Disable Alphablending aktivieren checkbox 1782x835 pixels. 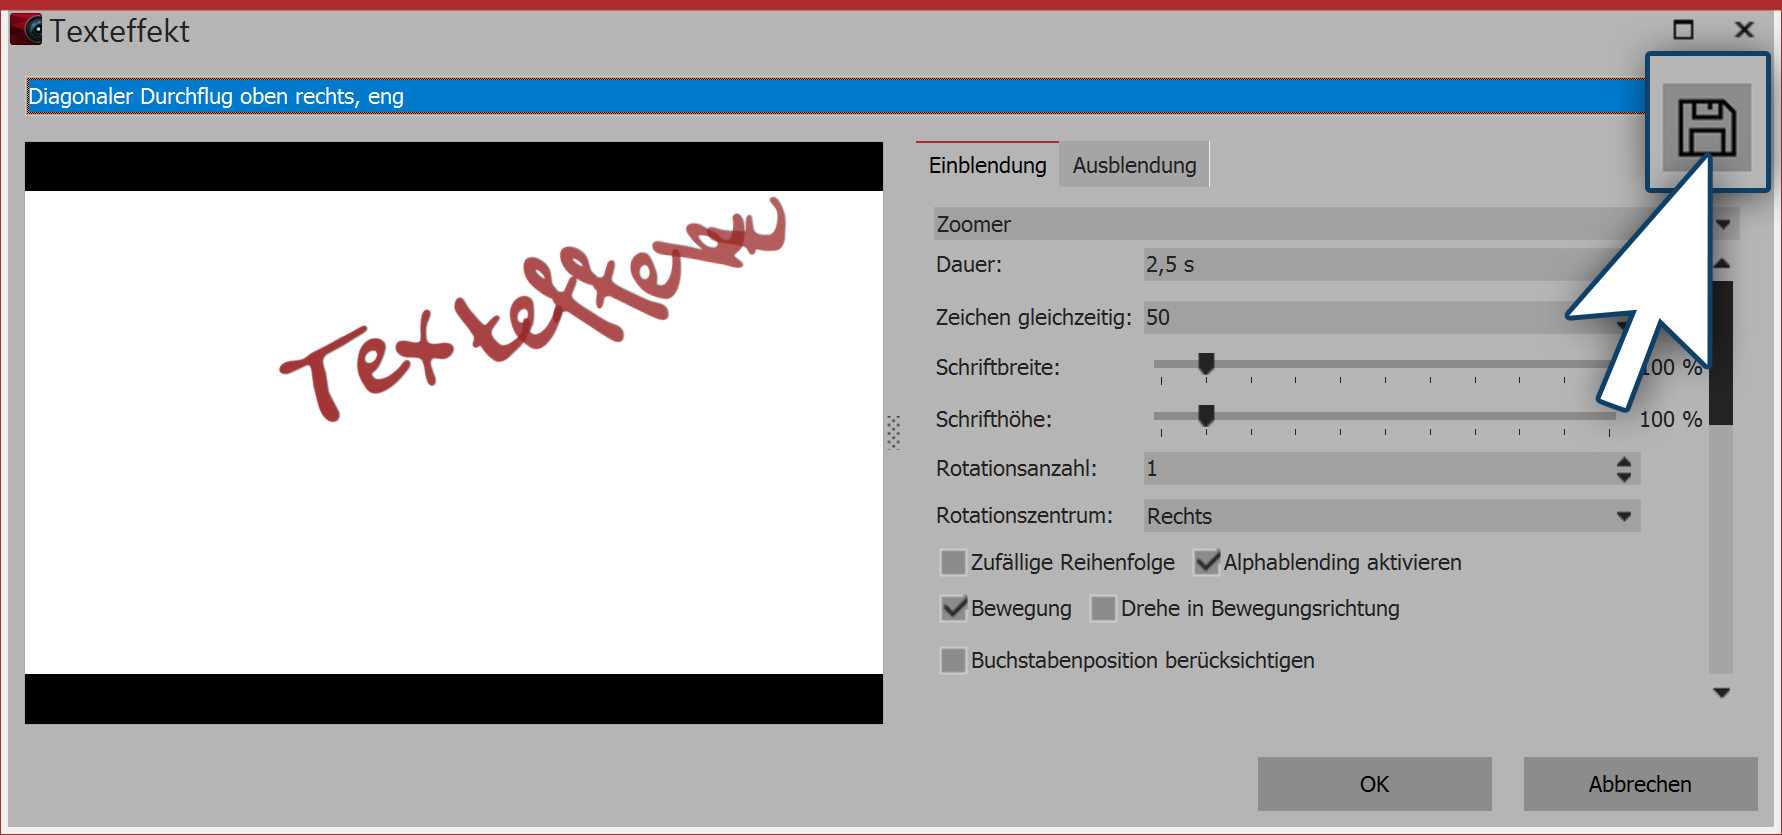1207,562
